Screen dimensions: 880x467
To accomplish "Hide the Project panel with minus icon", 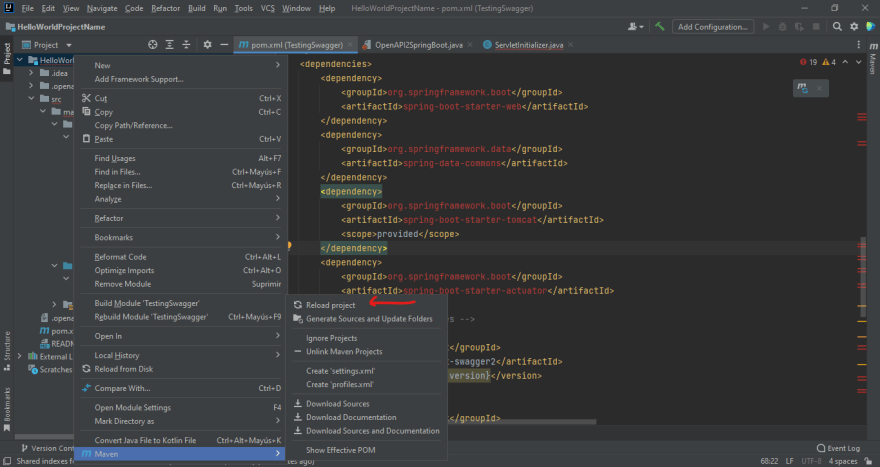I will pos(224,45).
